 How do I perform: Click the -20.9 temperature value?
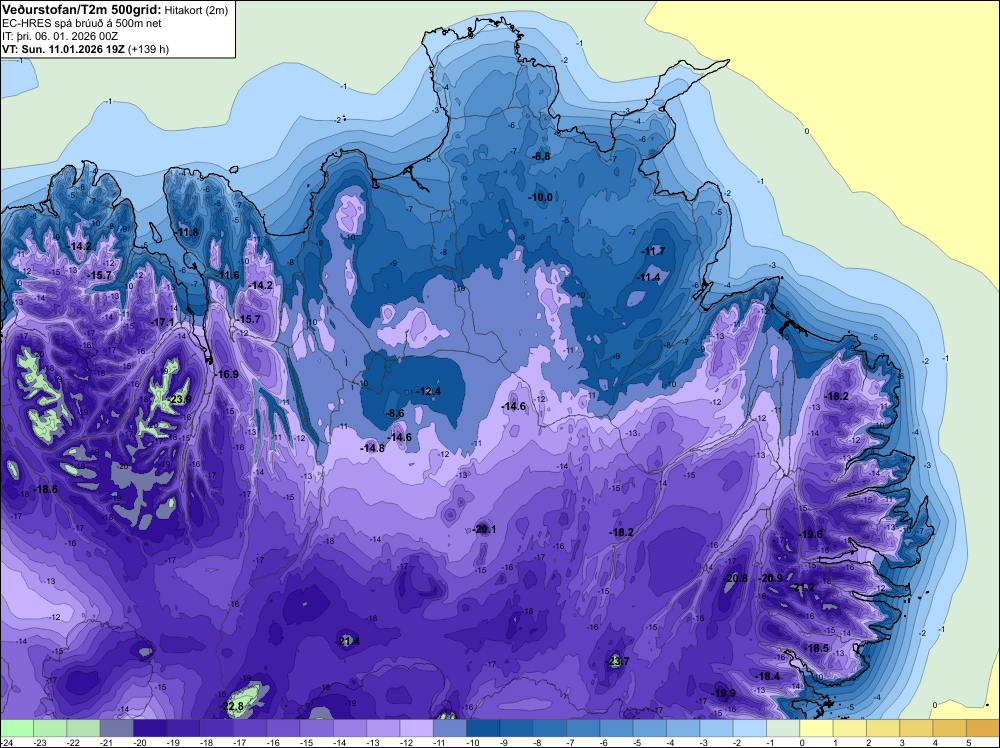(770, 579)
